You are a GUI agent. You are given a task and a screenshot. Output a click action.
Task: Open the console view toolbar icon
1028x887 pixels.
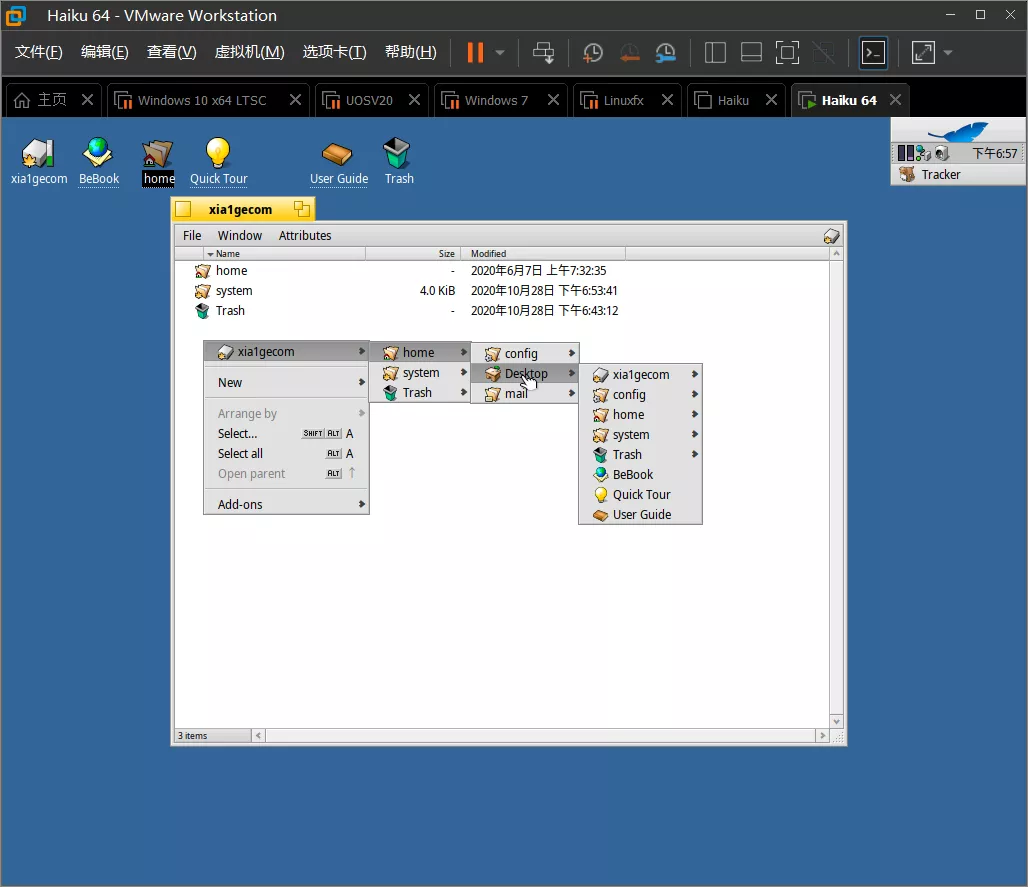(873, 53)
